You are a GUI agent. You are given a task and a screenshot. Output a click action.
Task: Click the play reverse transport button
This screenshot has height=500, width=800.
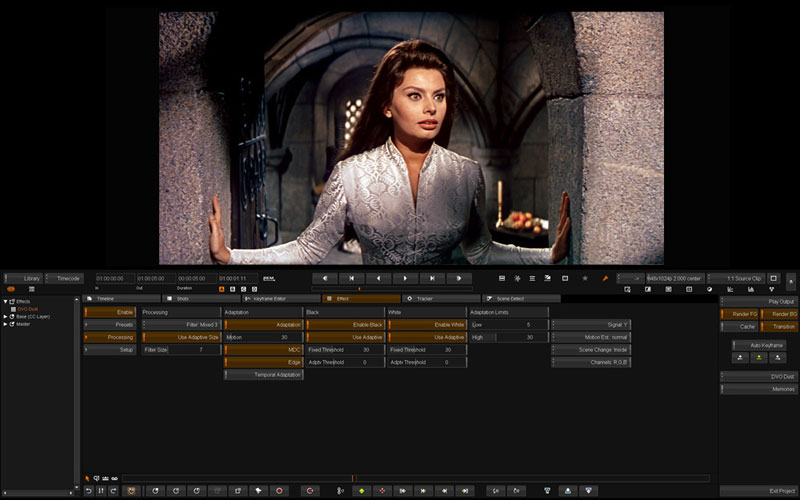point(378,278)
